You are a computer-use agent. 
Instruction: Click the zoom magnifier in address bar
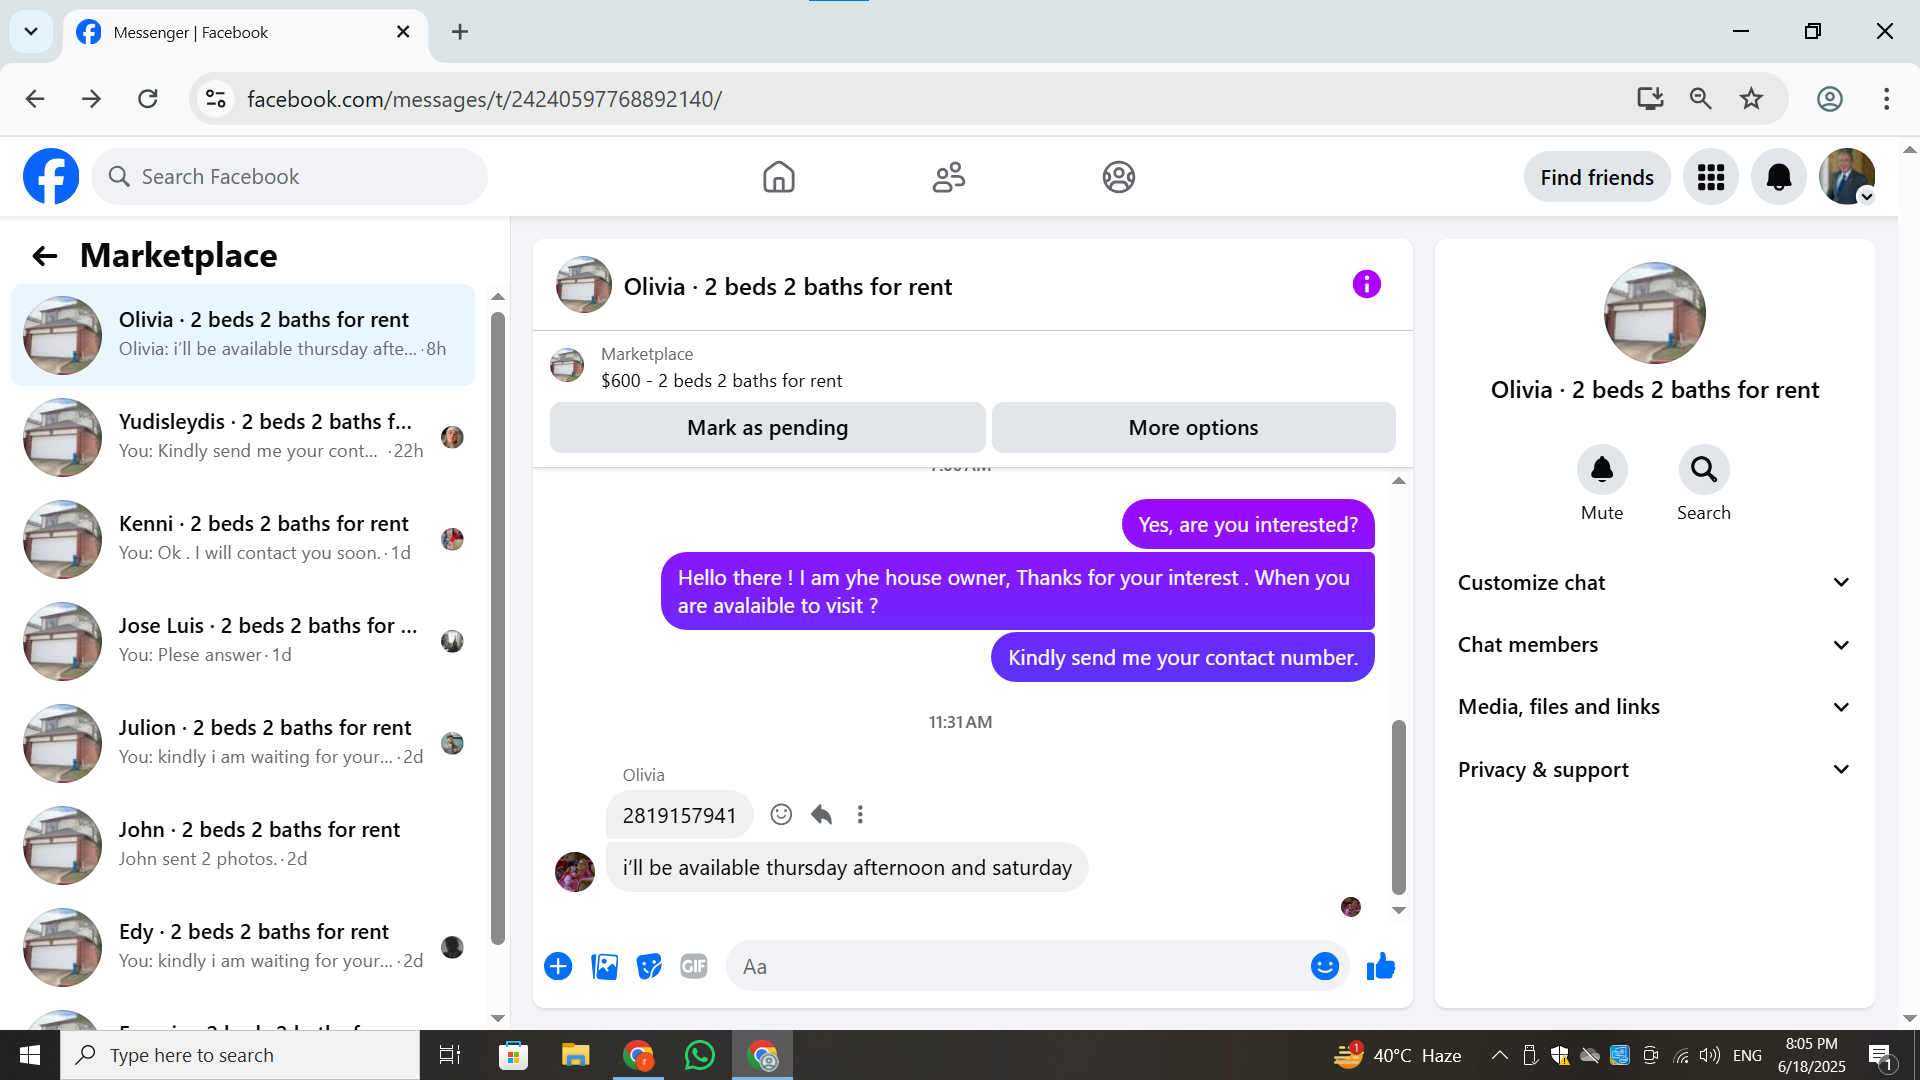point(1701,99)
